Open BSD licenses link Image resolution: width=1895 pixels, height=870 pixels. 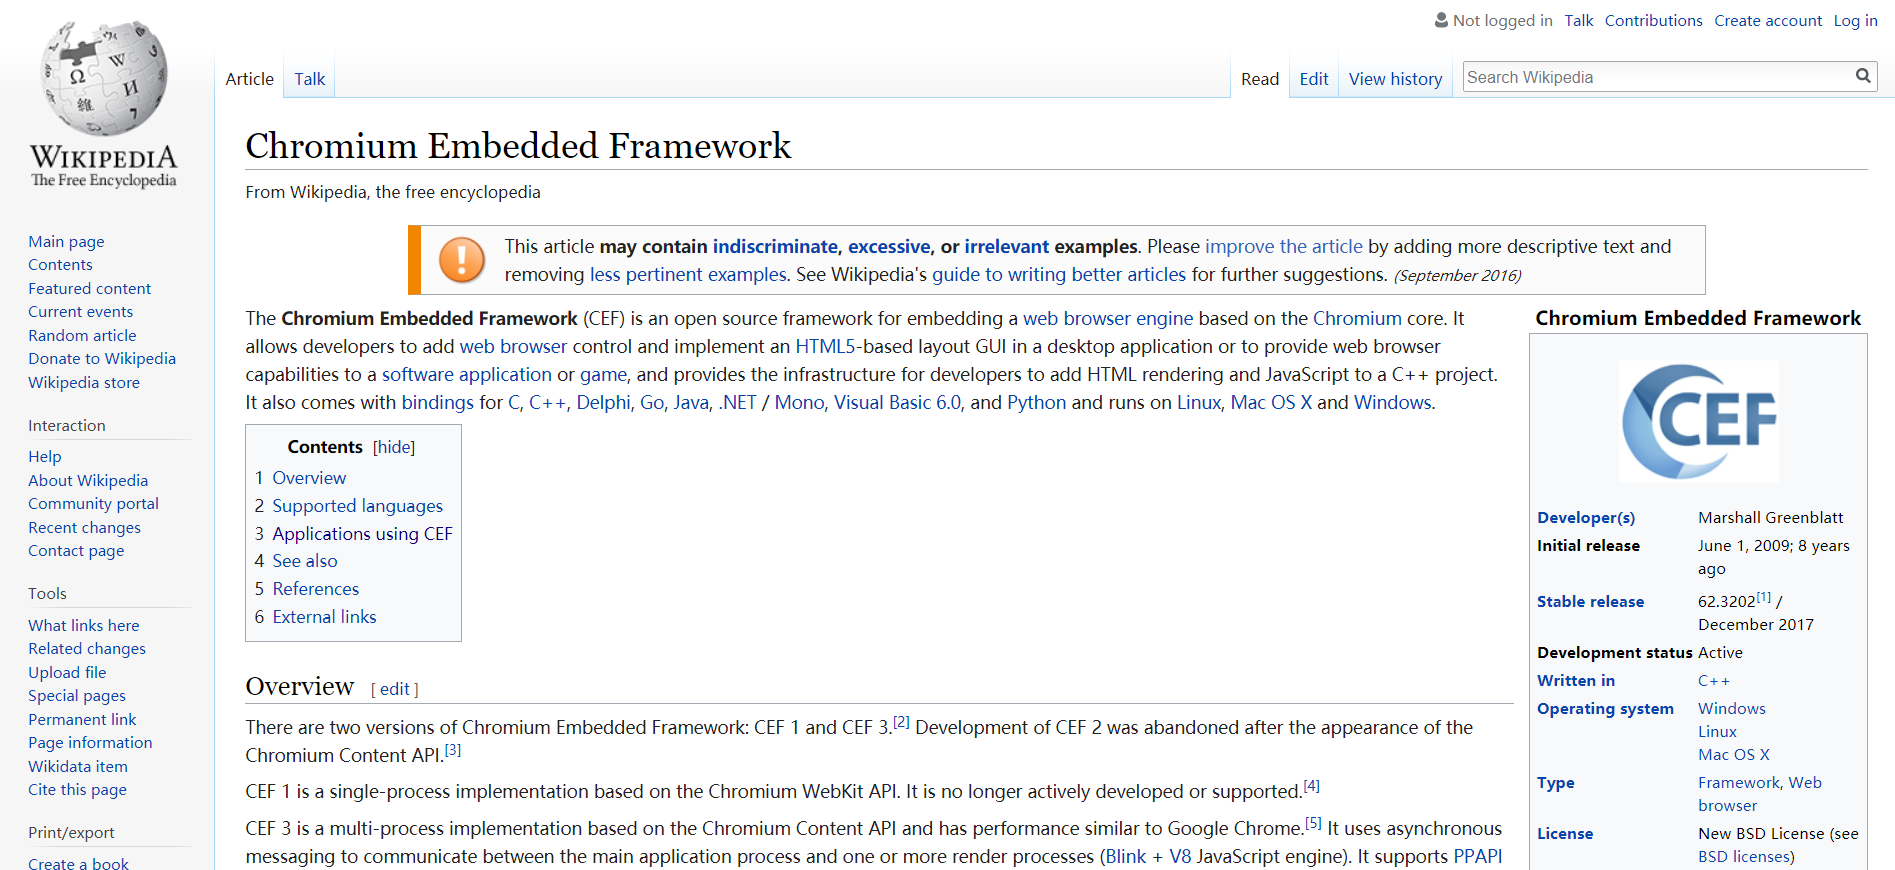1743,856
